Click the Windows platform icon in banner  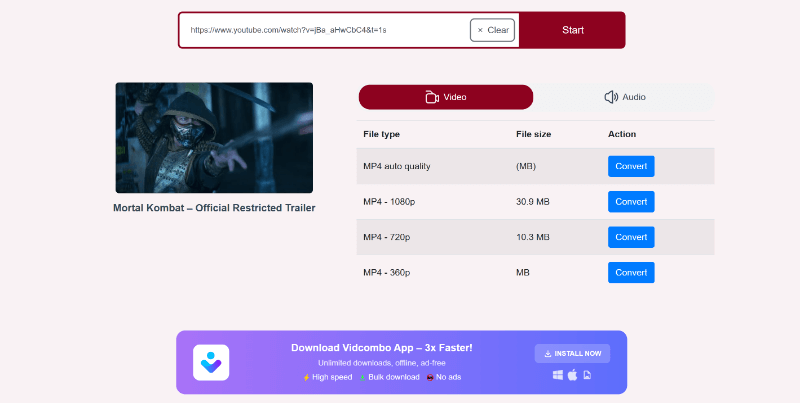(x=558, y=375)
